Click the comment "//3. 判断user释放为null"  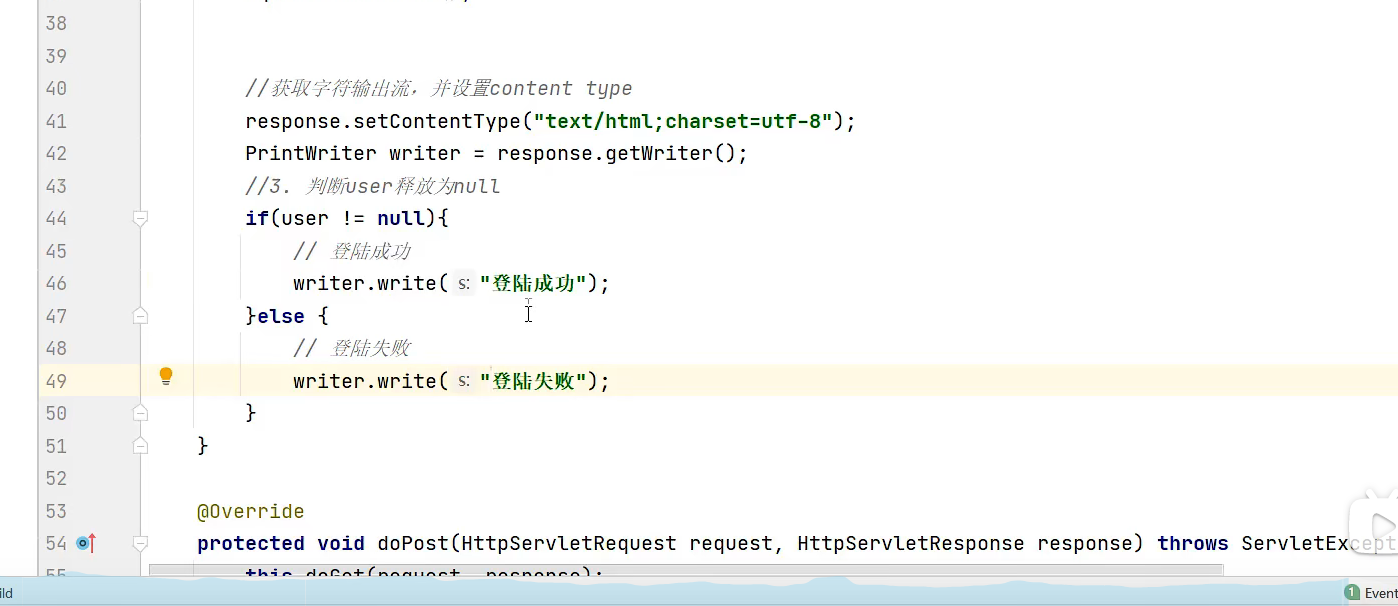point(372,186)
